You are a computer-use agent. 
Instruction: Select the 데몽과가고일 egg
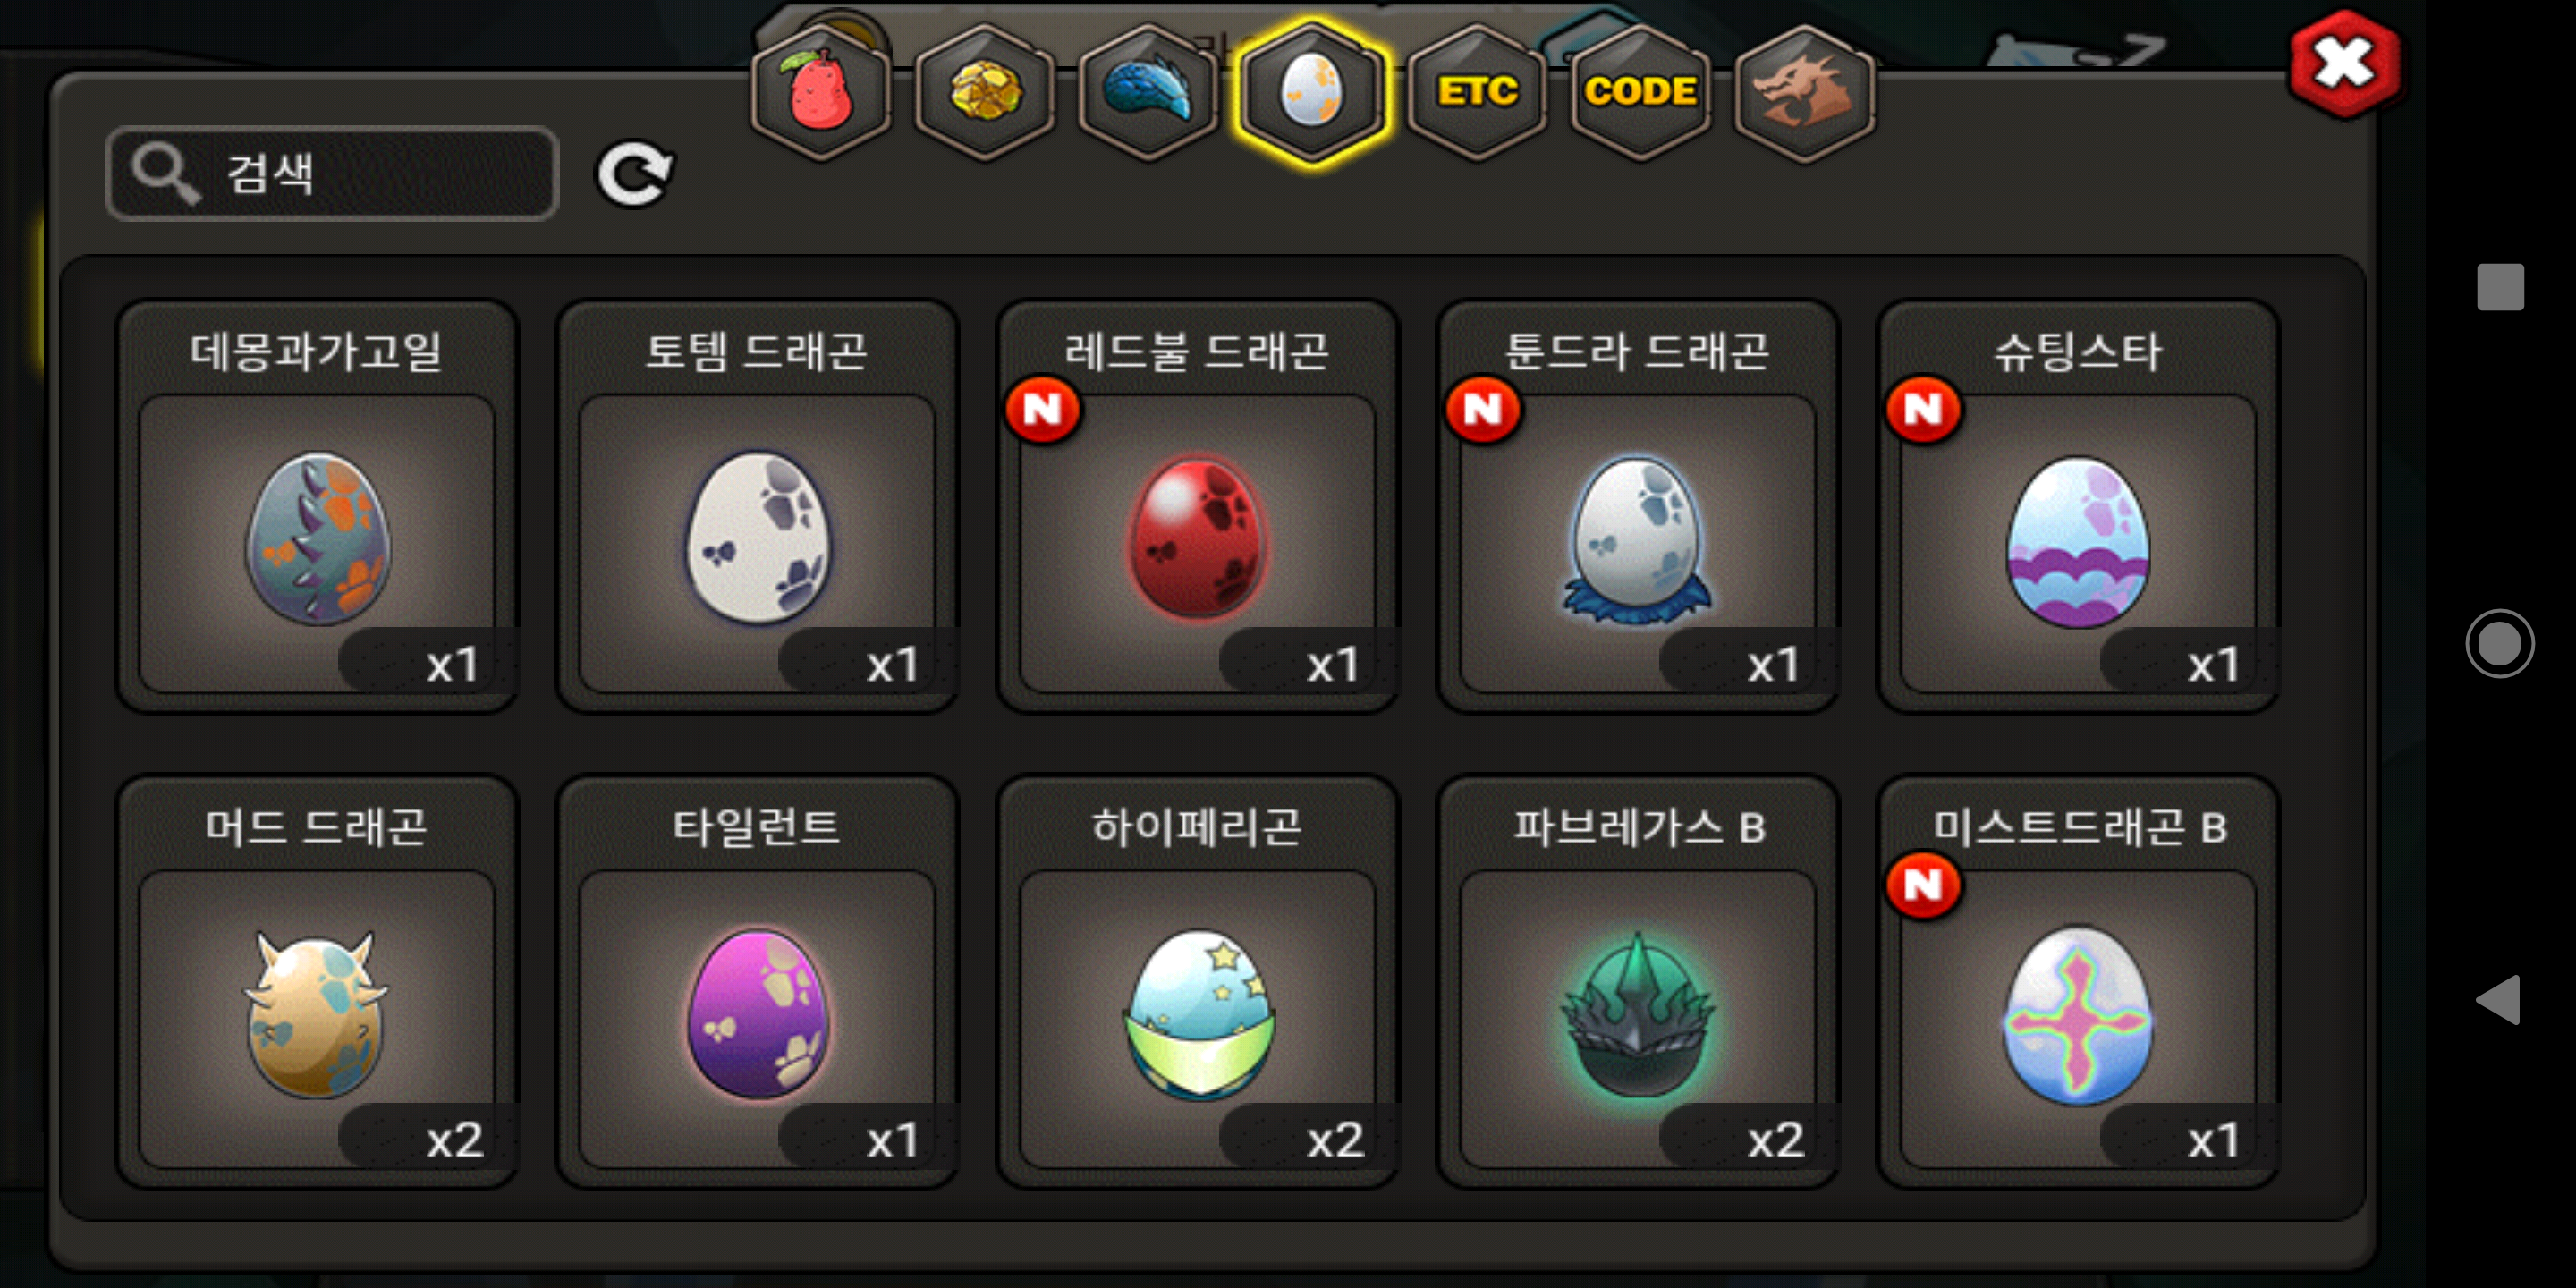(317, 507)
